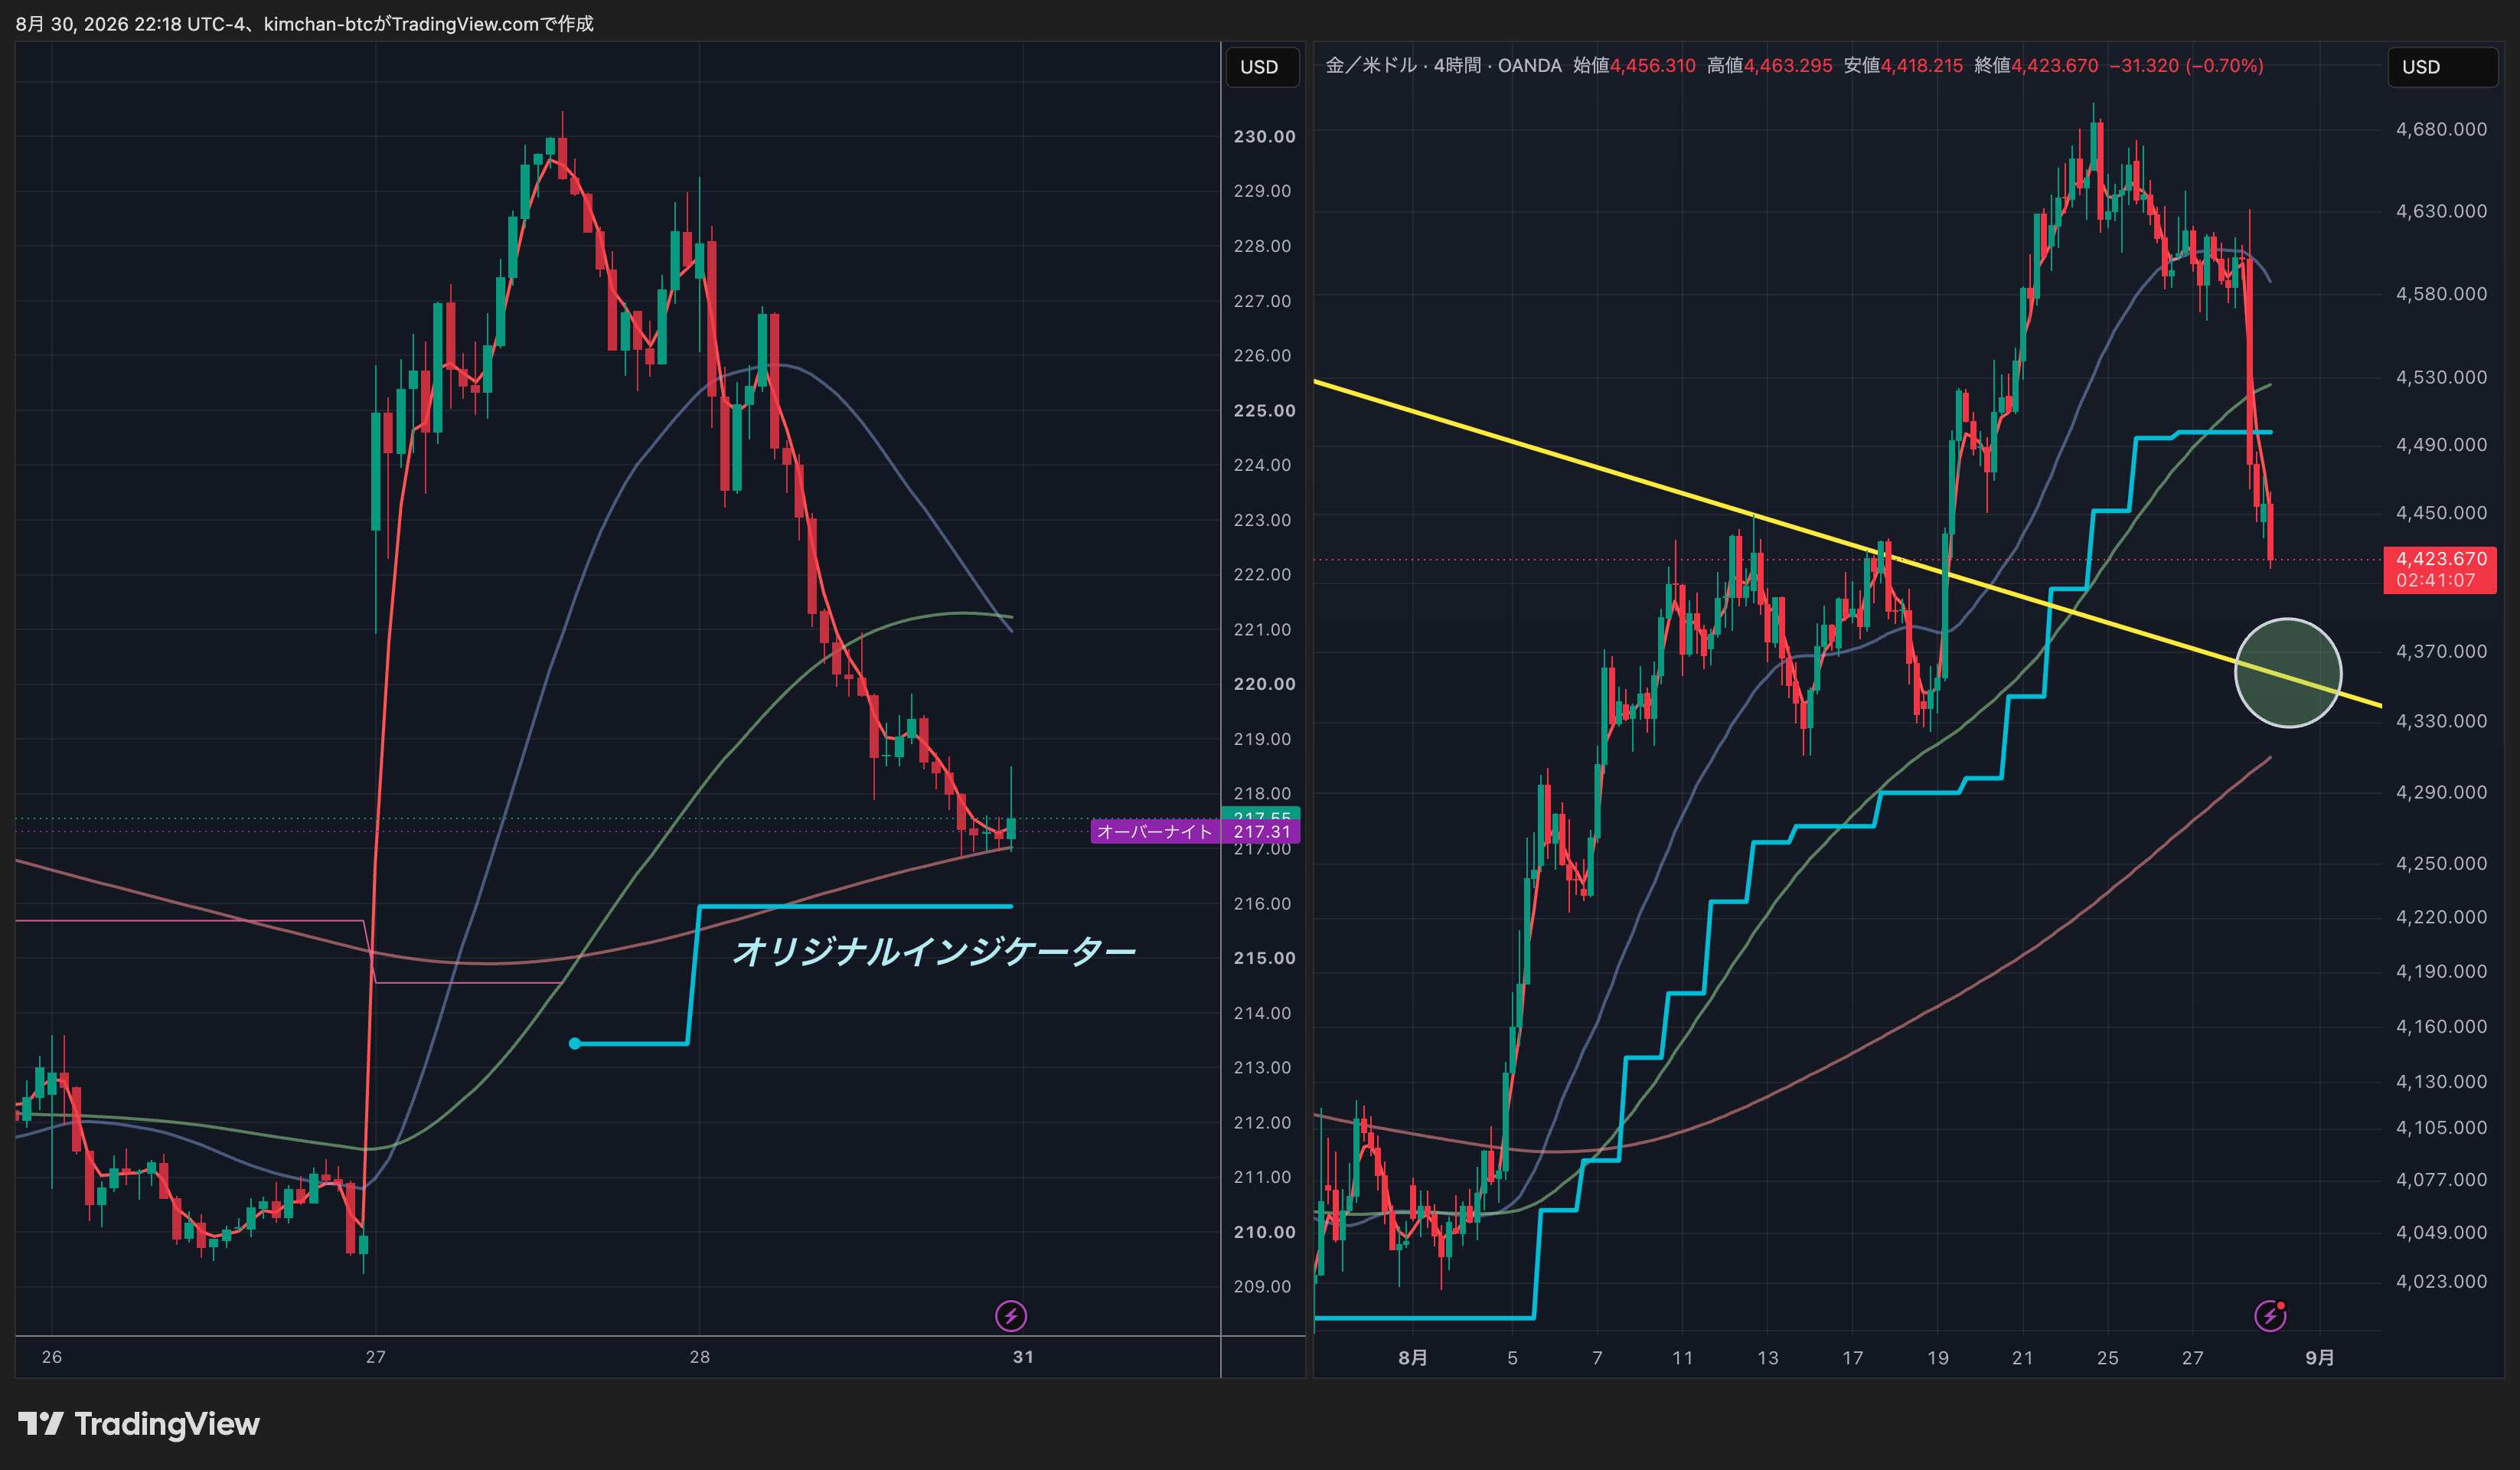Click the 02:41:07 candle countdown timer

(x=2436, y=581)
